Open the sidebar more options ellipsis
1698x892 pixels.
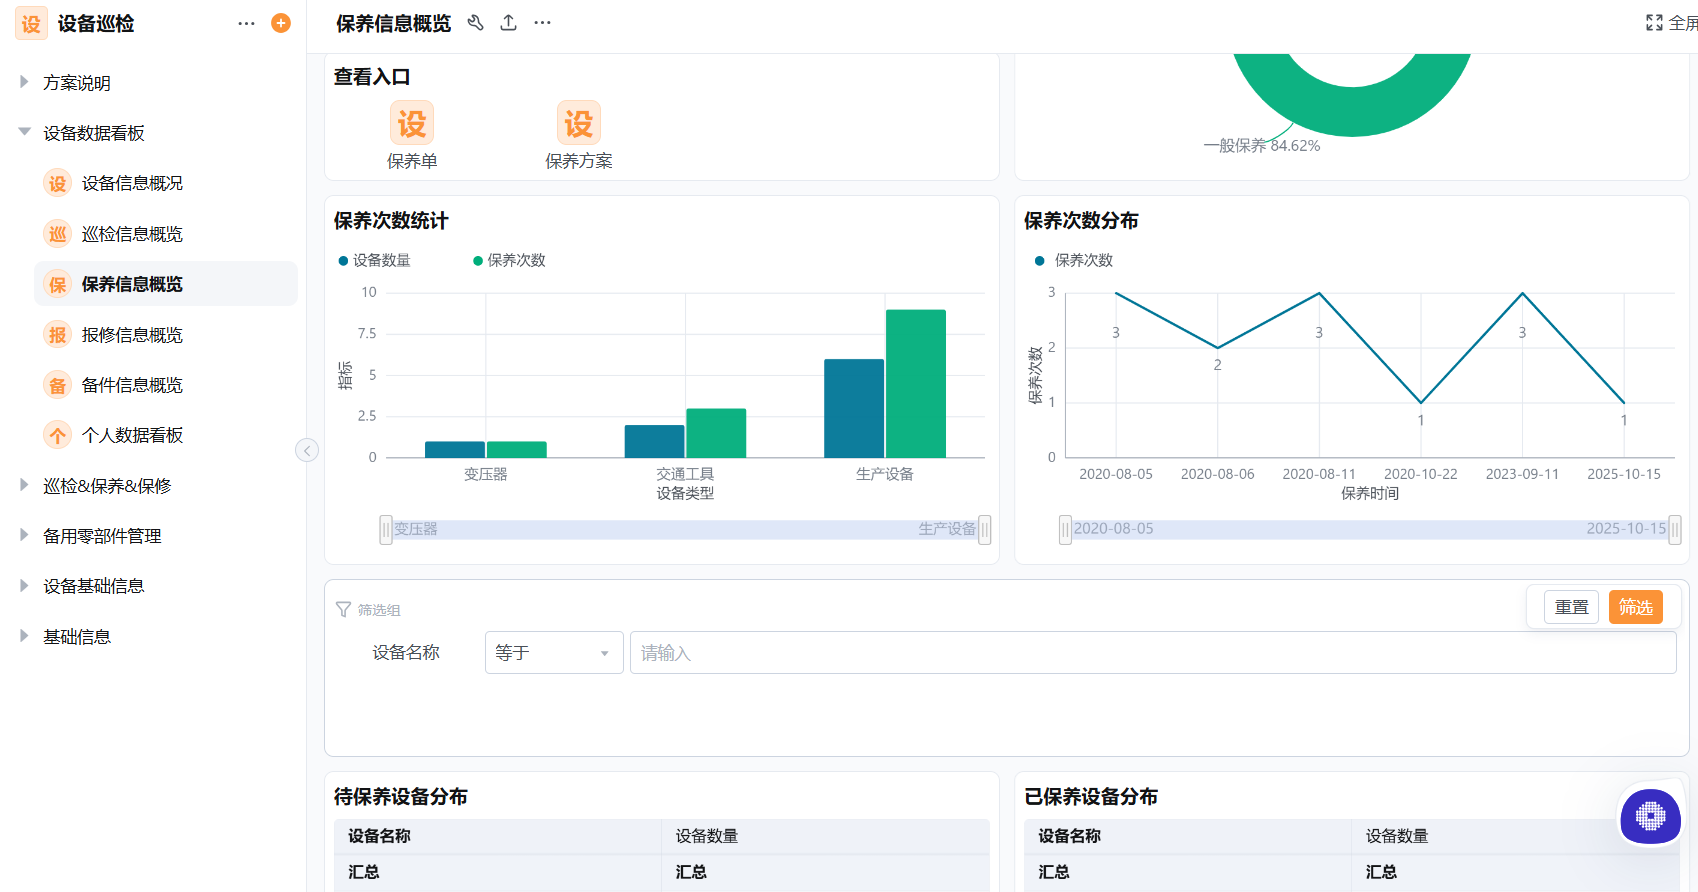tap(246, 23)
